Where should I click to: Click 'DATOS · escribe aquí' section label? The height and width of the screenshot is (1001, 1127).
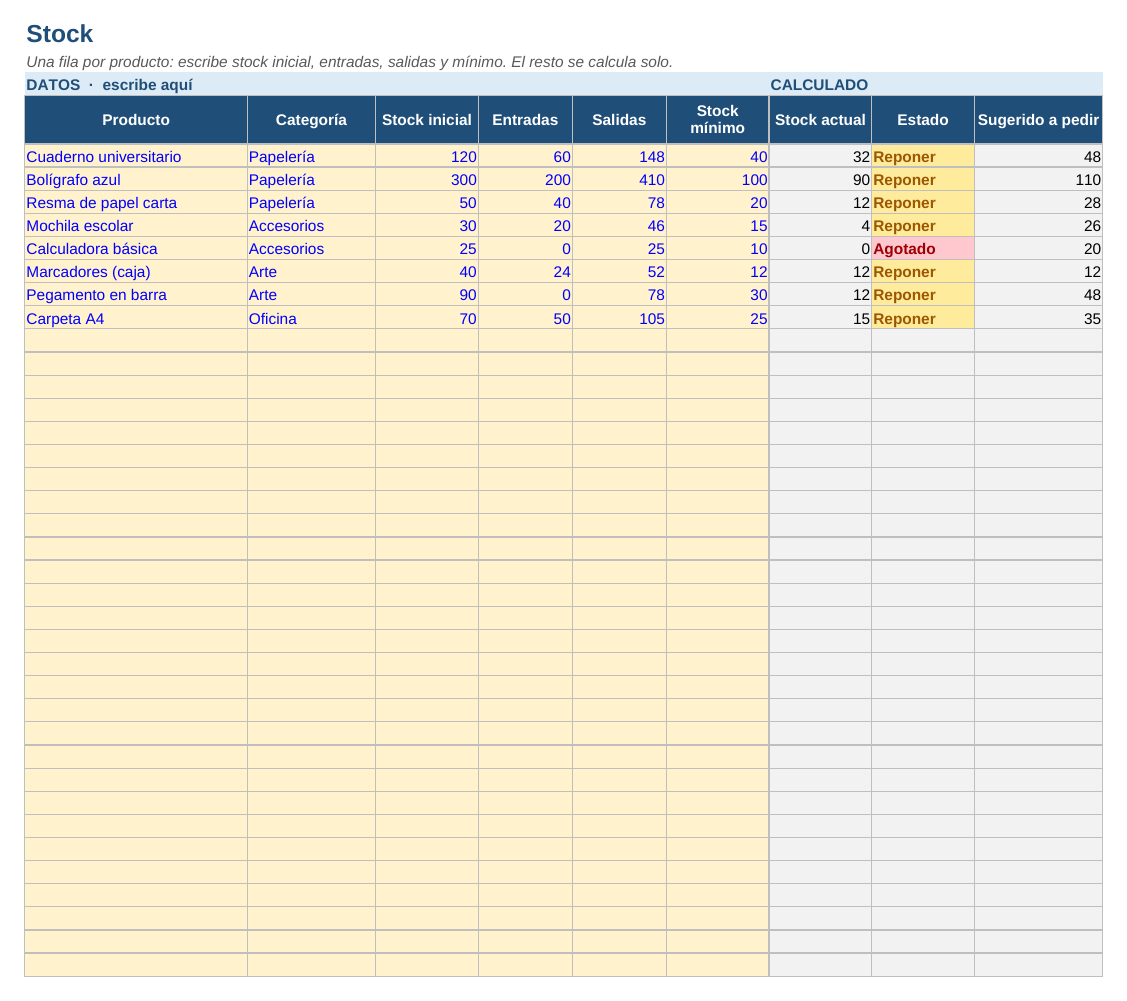pos(109,85)
